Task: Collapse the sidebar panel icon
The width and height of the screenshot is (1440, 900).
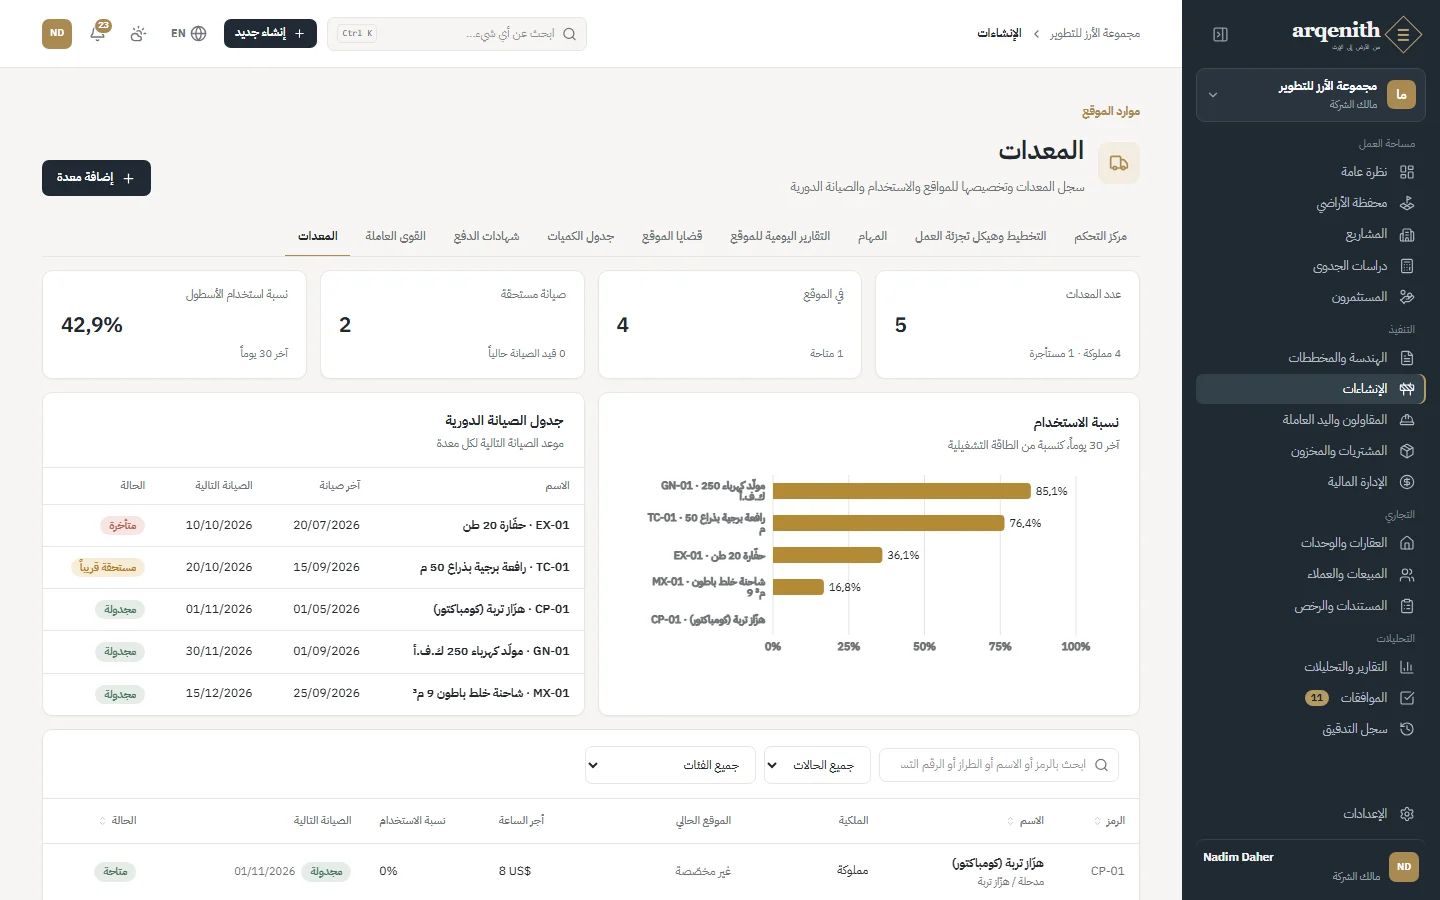Action: click(1220, 34)
